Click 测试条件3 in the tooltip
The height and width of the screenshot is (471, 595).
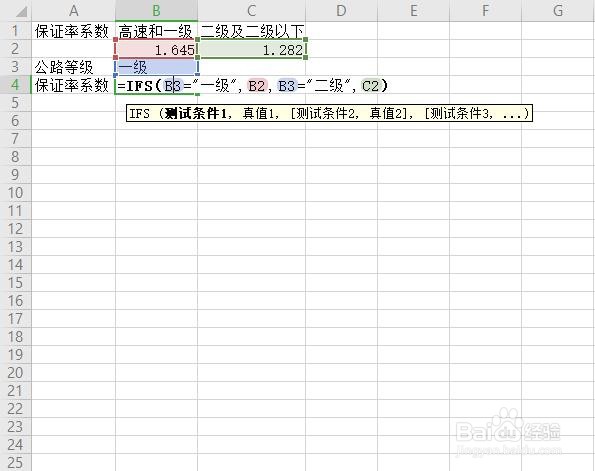click(460, 113)
